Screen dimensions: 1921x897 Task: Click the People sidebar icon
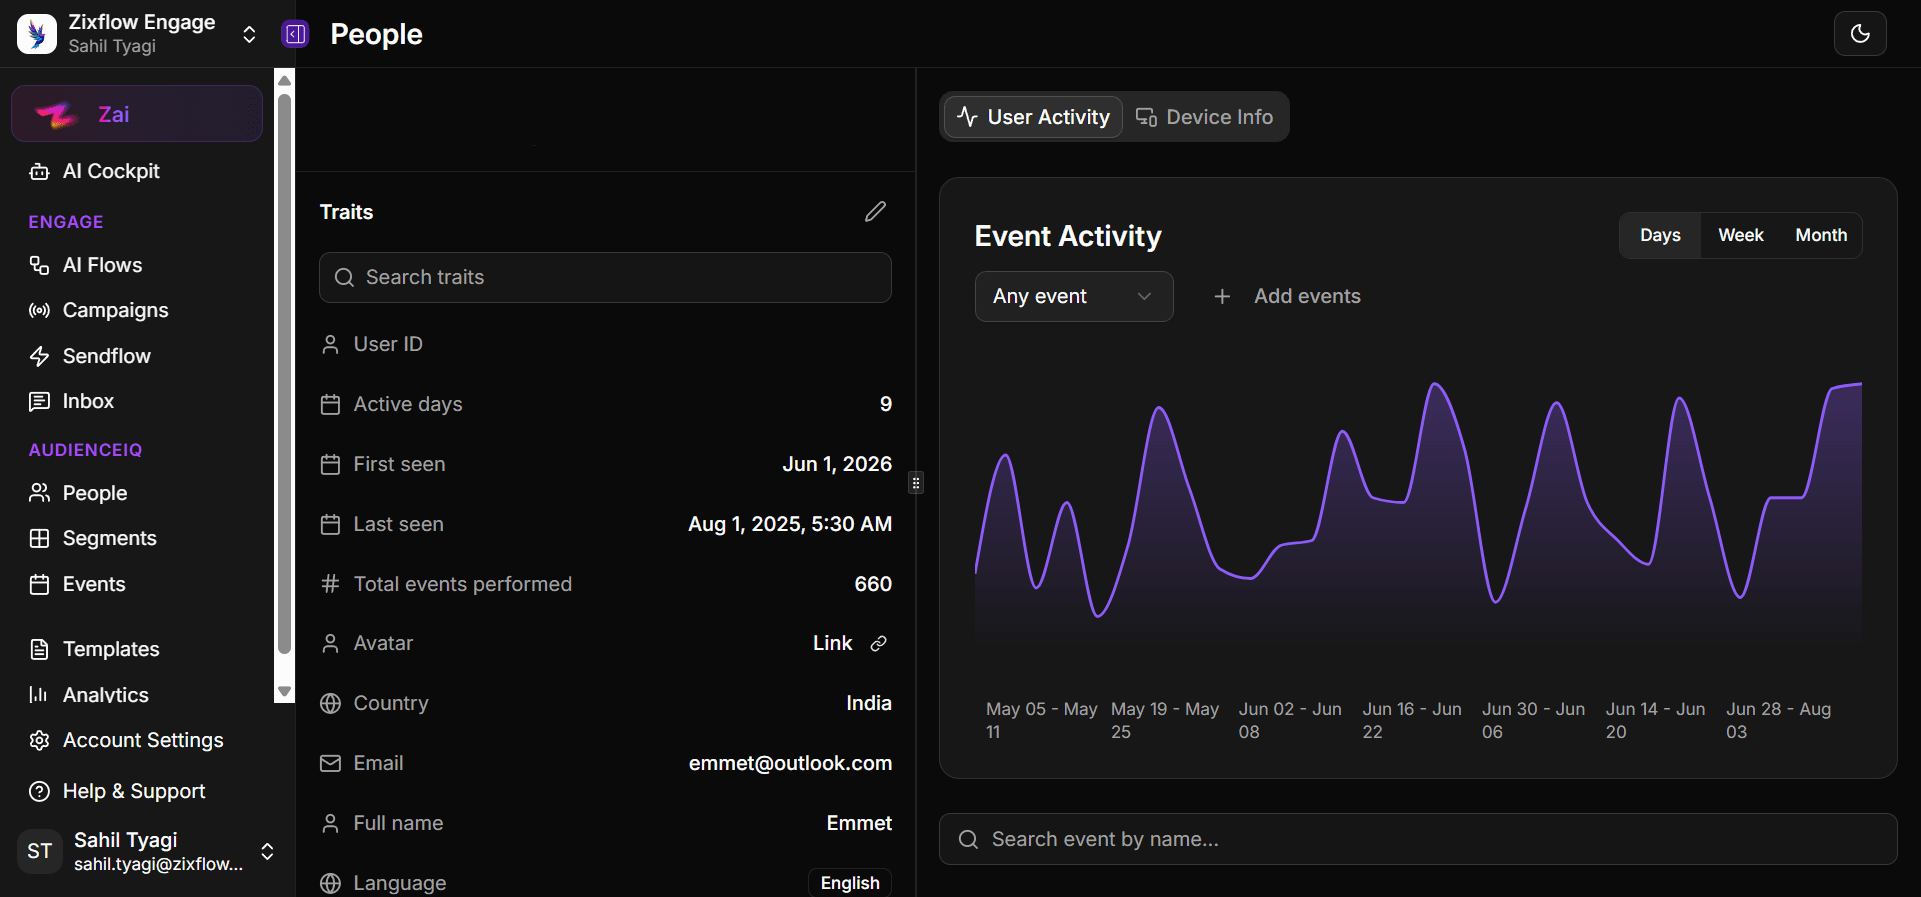39,493
